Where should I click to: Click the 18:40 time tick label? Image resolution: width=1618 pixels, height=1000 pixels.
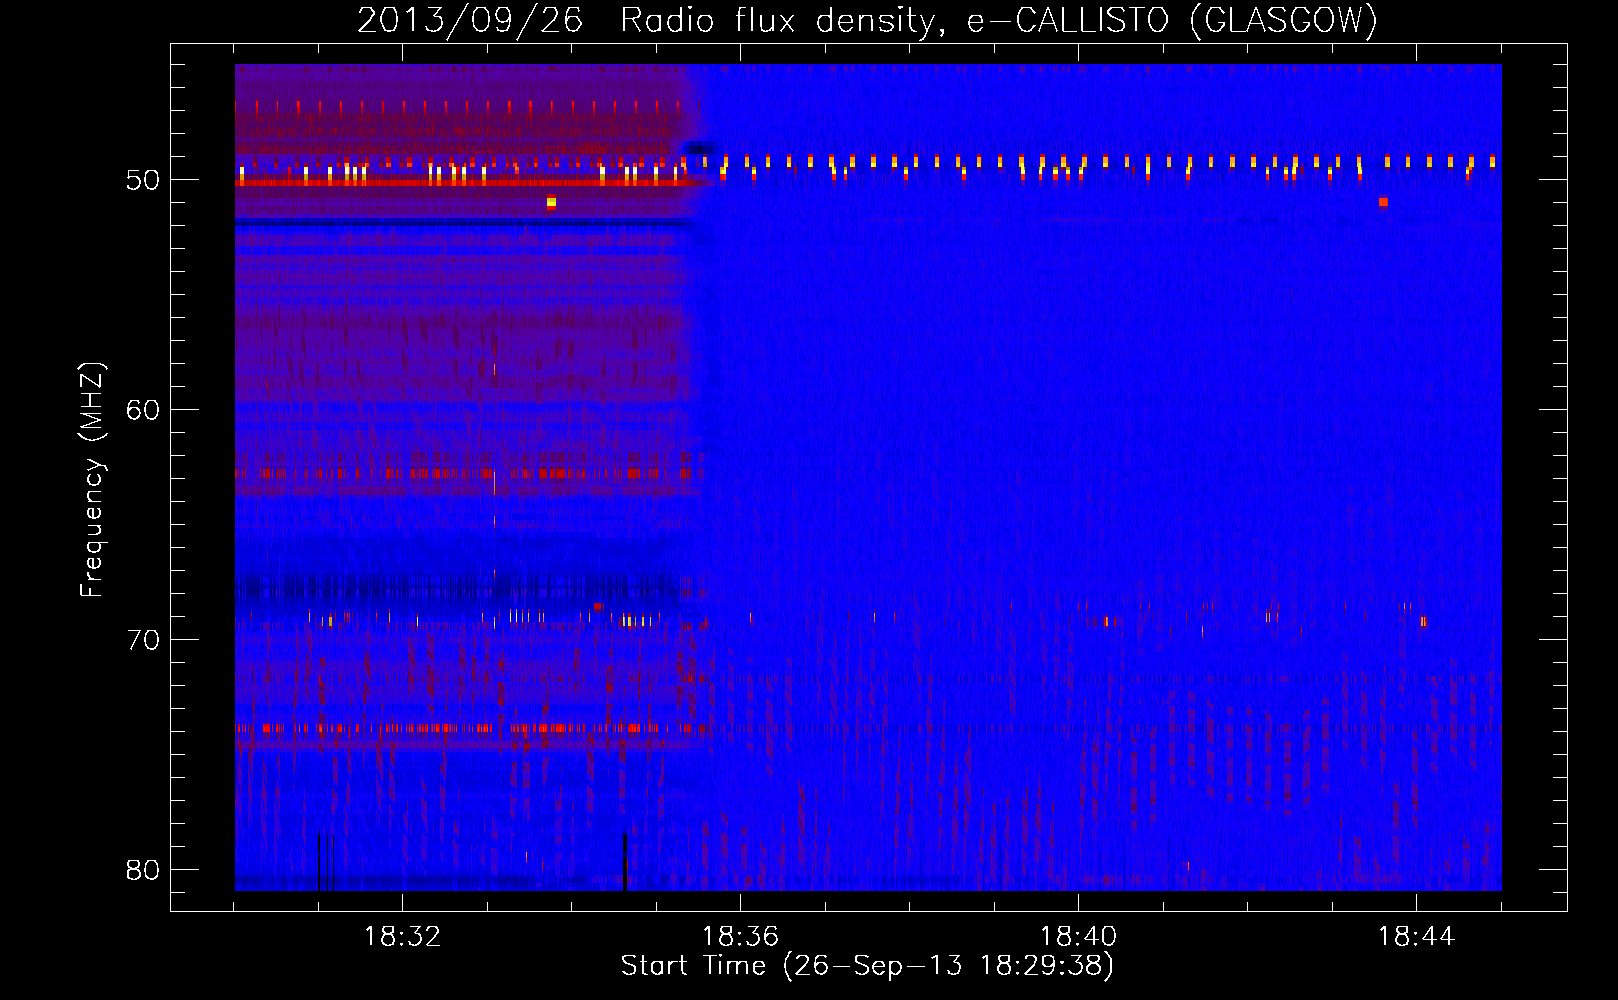[1078, 937]
